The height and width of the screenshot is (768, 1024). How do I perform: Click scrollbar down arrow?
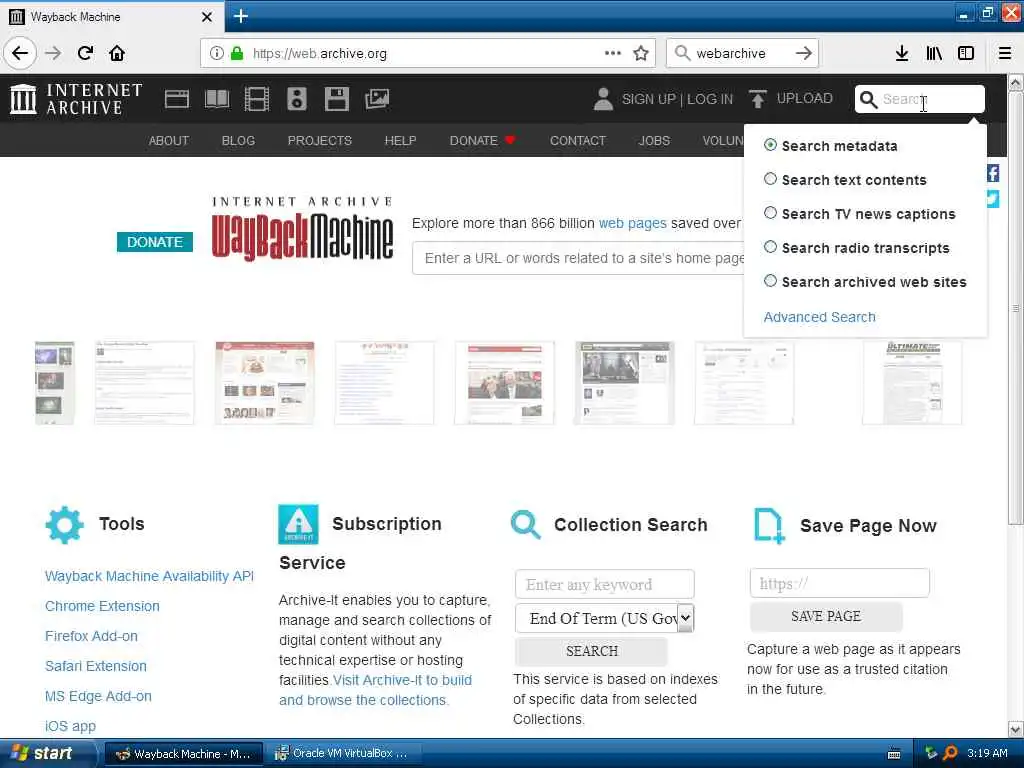pos(1016,729)
